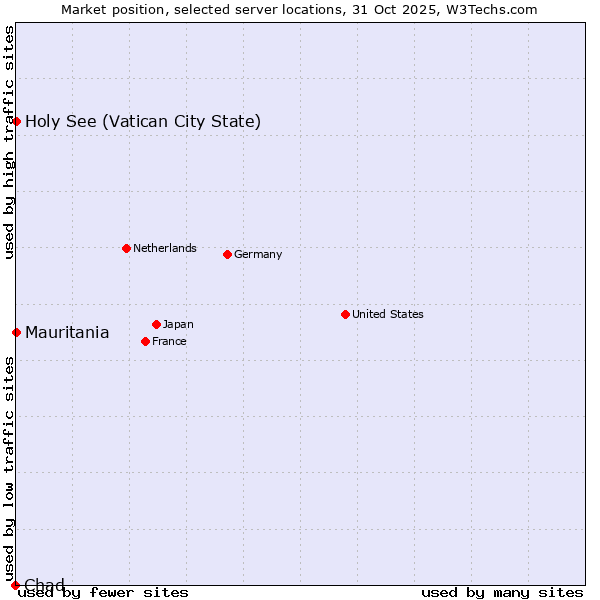The image size is (600, 600).
Task: Select the Mauritania red data point
Action: [x=17, y=332]
